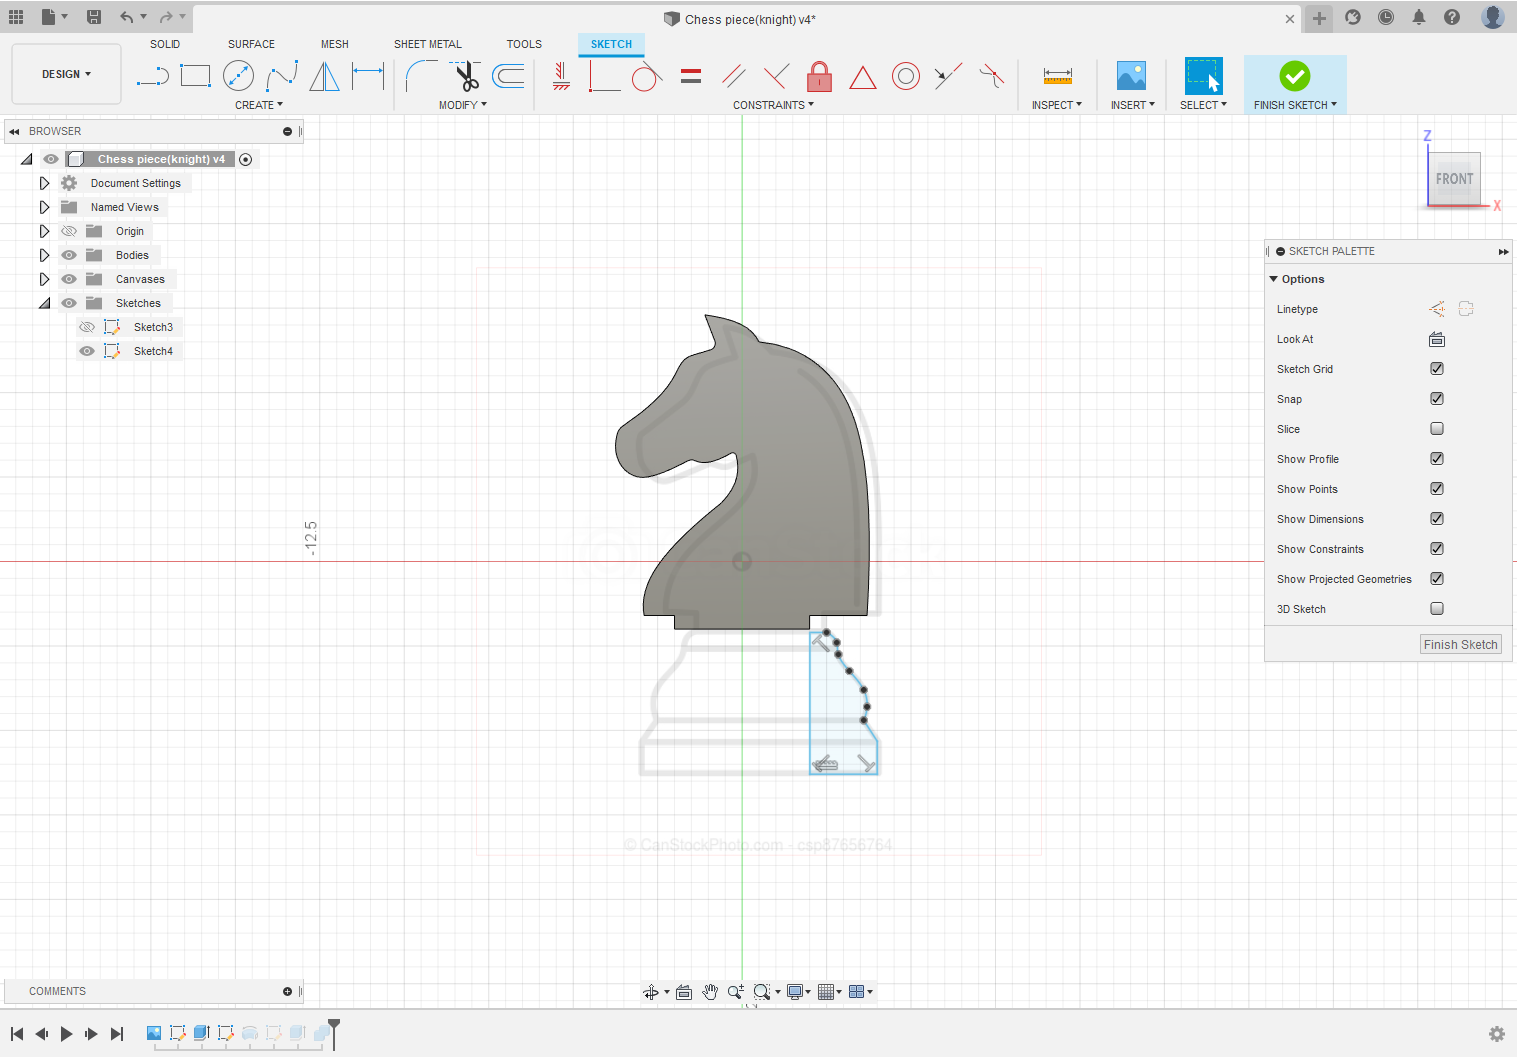Expand the Document Settings node
This screenshot has width=1517, height=1057.
44,183
